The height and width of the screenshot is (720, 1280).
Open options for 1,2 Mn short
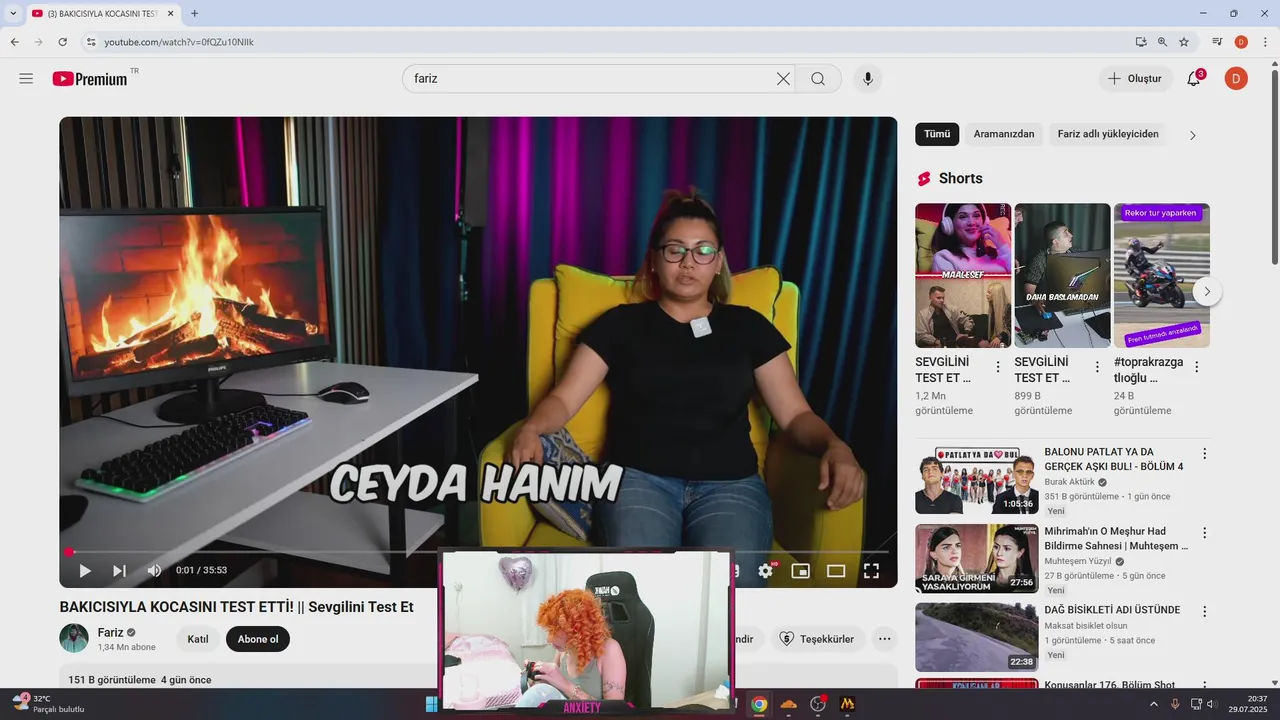pyautogui.click(x=998, y=367)
